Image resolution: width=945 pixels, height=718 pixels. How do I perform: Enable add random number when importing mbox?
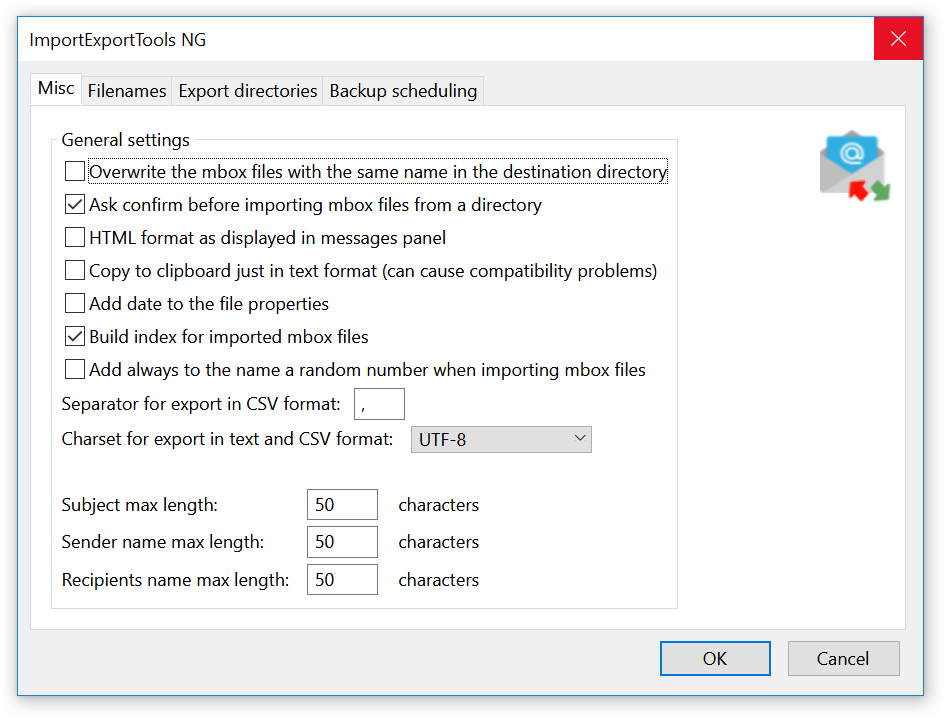tap(75, 370)
